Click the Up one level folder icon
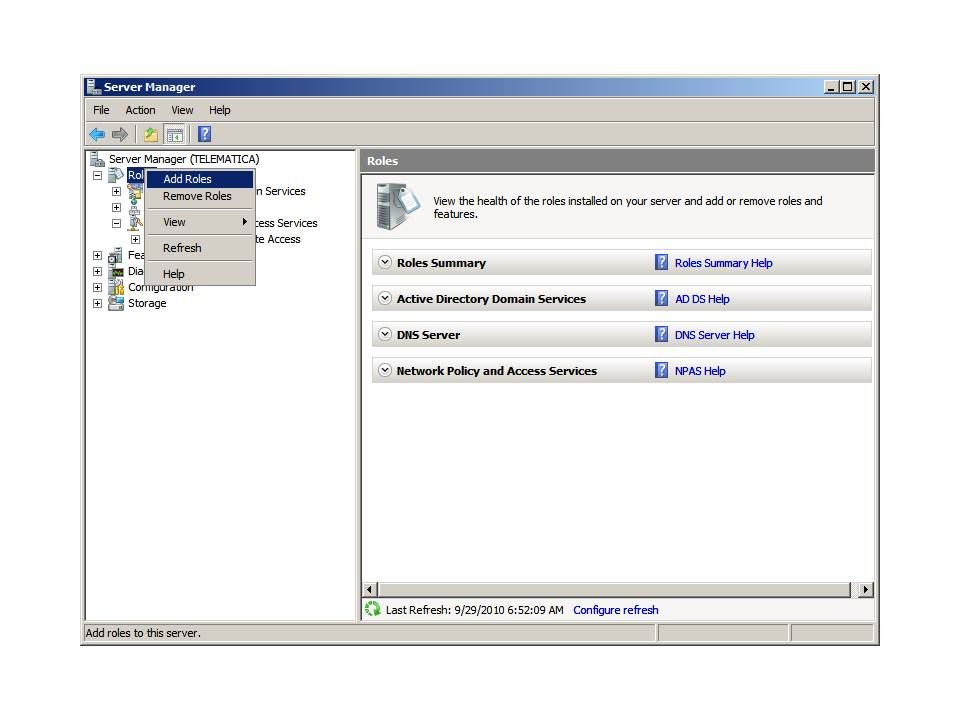960x720 pixels. tap(150, 134)
